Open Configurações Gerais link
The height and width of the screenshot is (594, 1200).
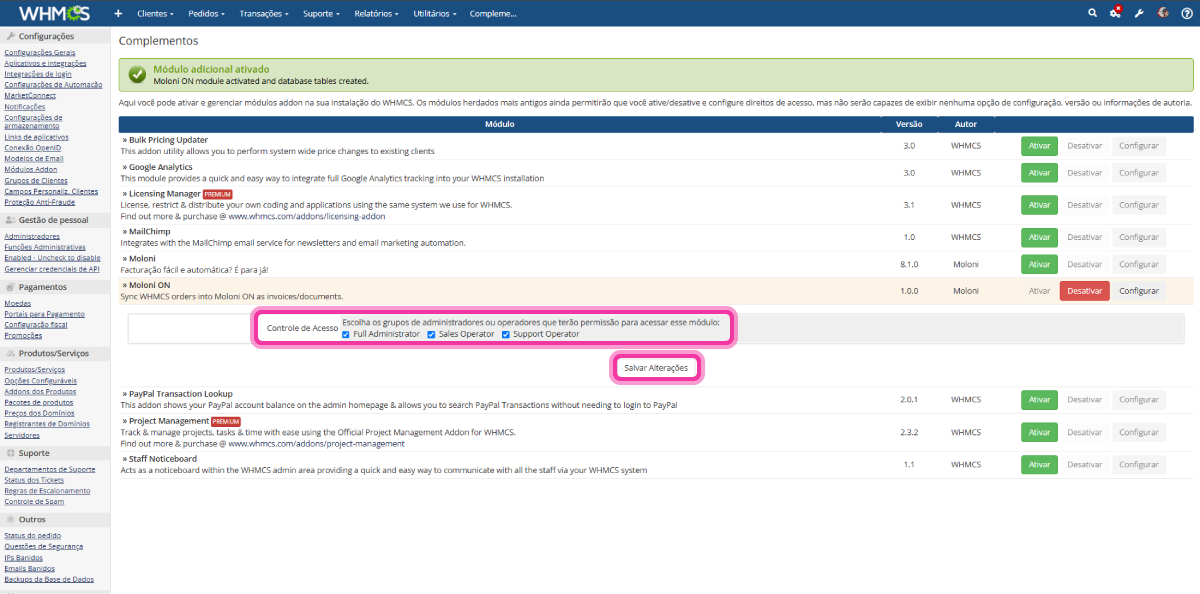(x=40, y=52)
